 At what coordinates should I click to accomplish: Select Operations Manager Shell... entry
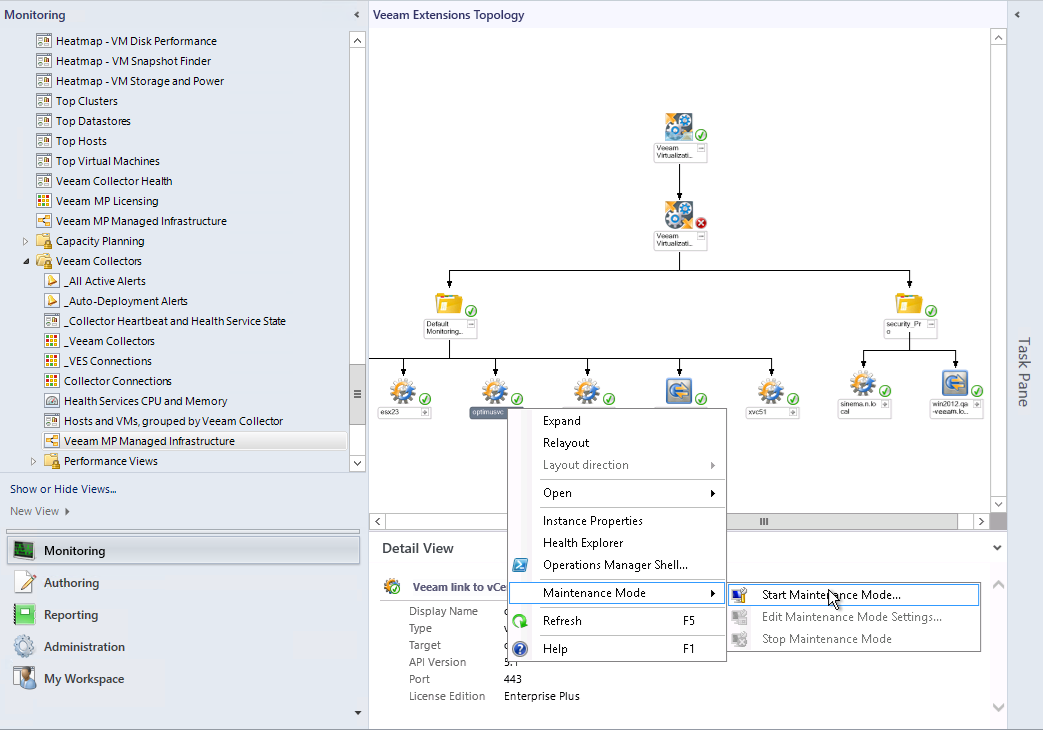[x=615, y=564]
